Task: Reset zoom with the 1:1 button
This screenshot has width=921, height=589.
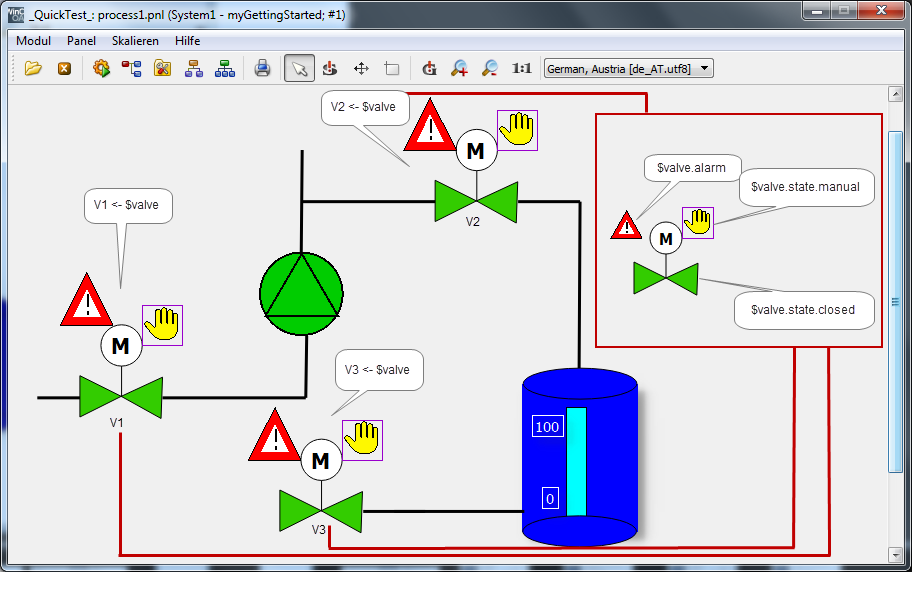Action: click(522, 69)
